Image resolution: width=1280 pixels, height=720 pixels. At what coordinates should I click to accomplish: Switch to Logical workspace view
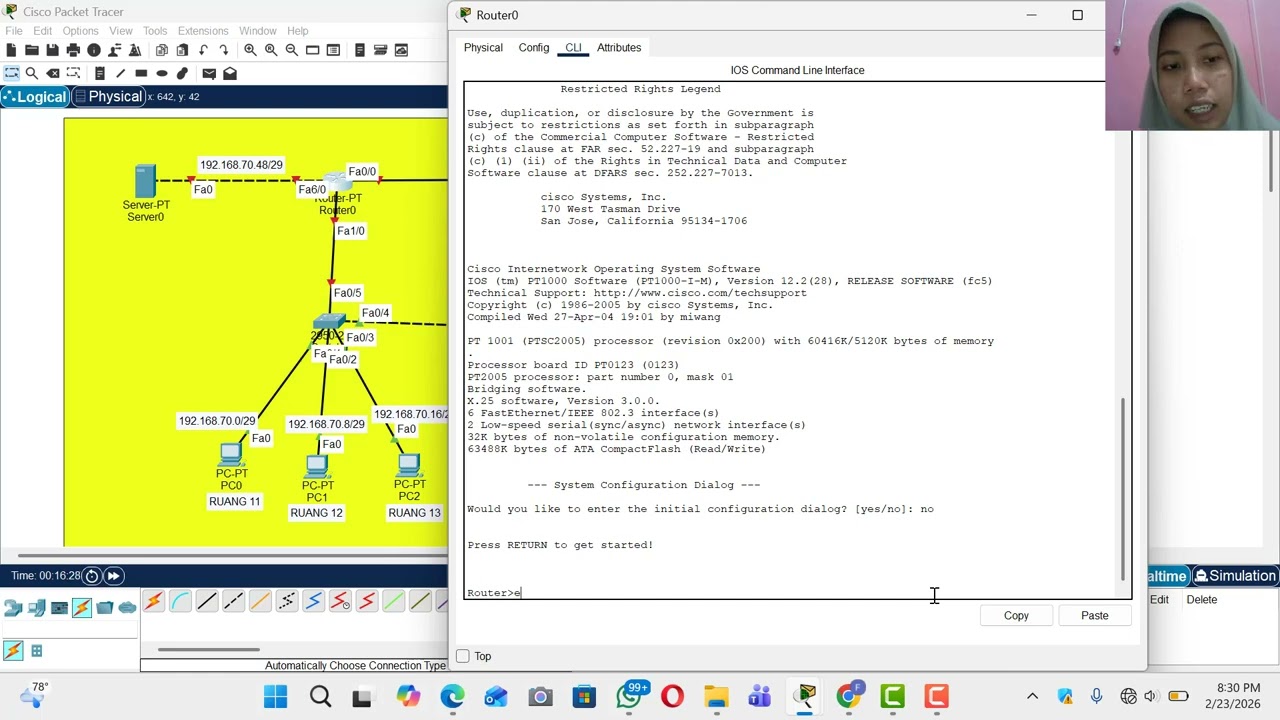coord(35,97)
